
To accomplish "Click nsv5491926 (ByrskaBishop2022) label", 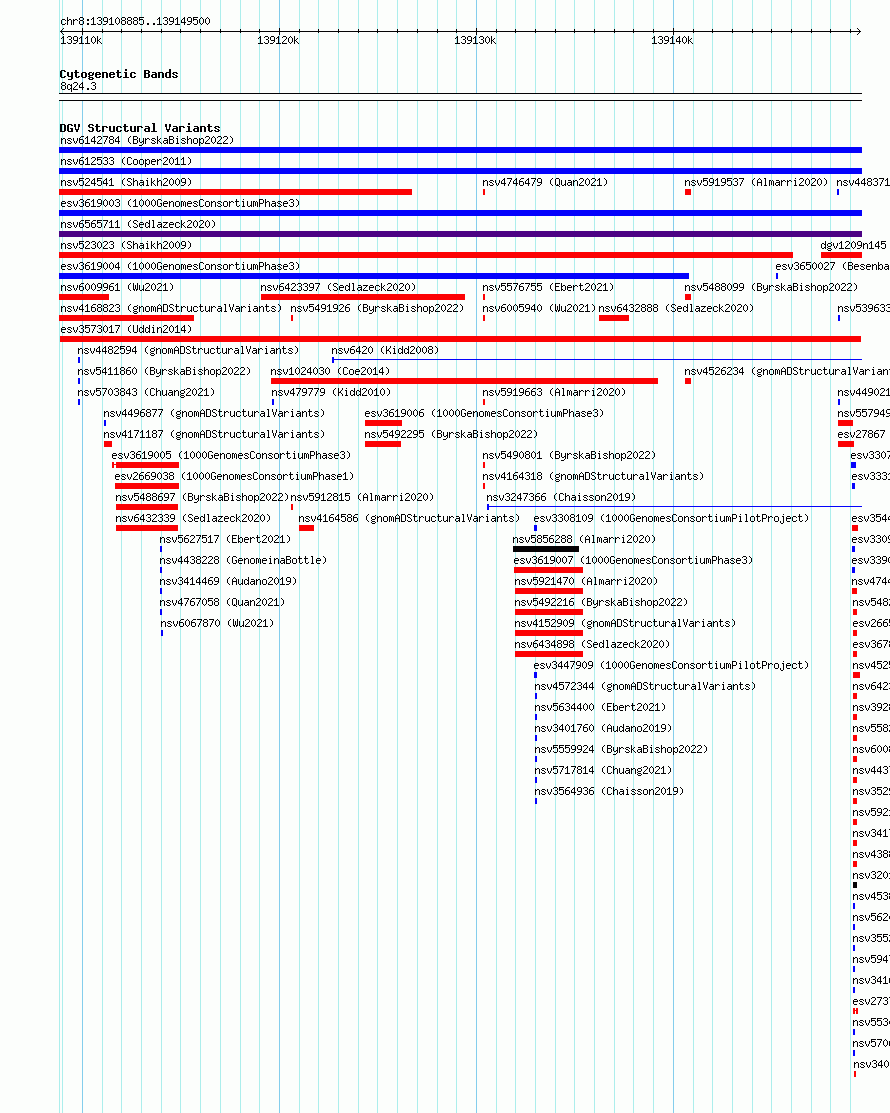I will [x=377, y=308].
